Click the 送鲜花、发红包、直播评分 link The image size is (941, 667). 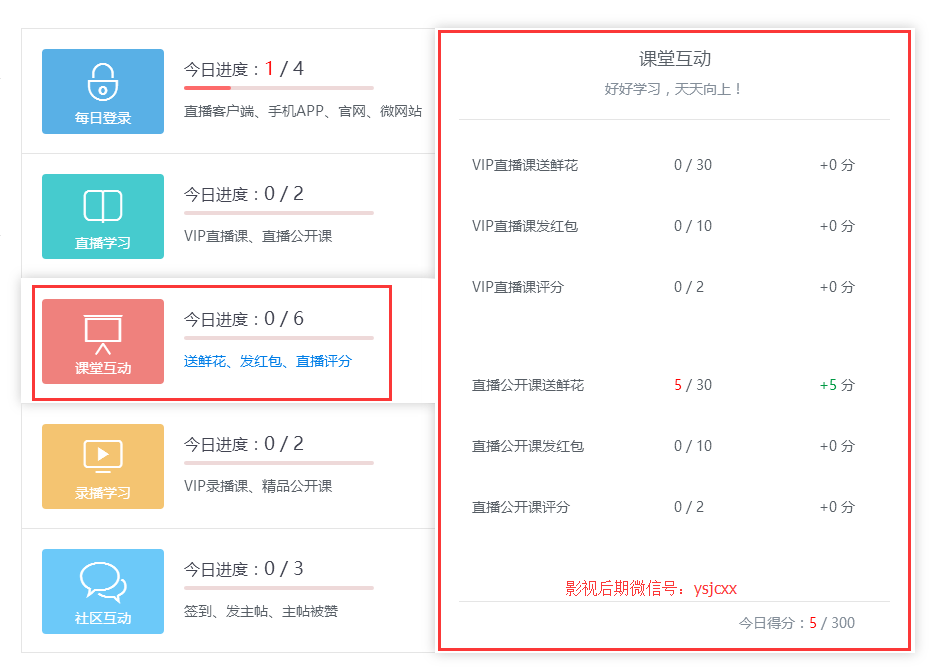coord(268,361)
